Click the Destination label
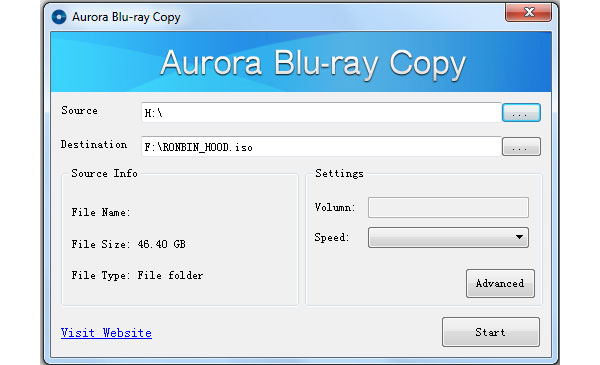 tap(94, 145)
